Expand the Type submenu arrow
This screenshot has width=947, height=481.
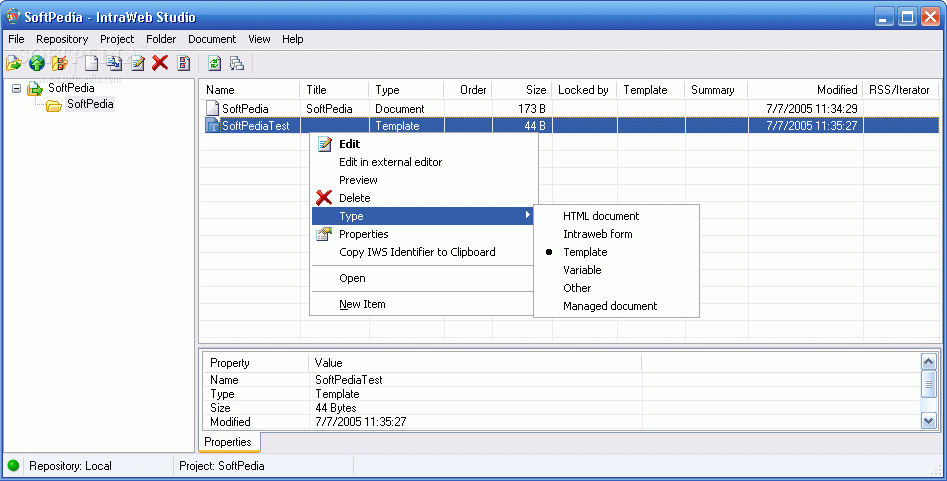527,215
